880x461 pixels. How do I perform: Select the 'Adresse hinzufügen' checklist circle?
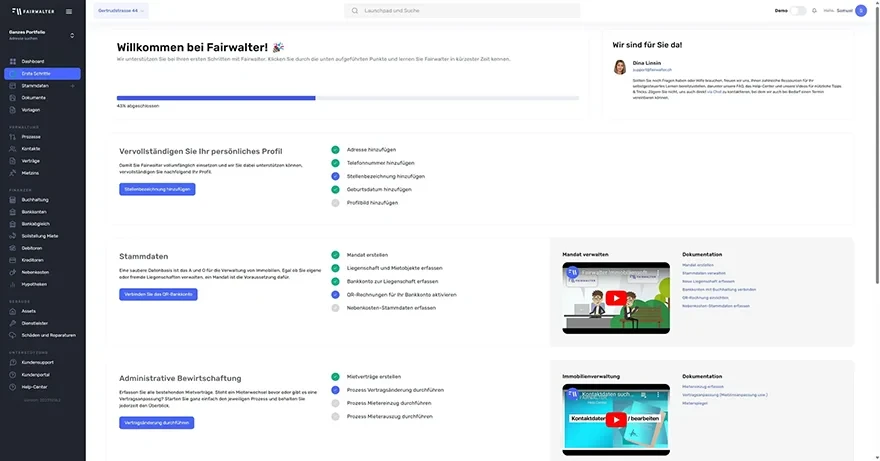pos(335,150)
